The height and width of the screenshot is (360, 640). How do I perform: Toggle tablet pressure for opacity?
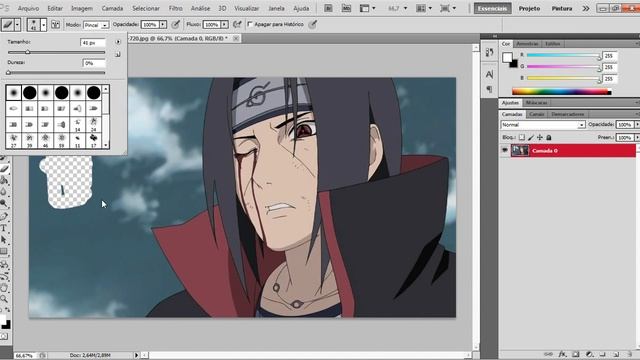[x=176, y=24]
